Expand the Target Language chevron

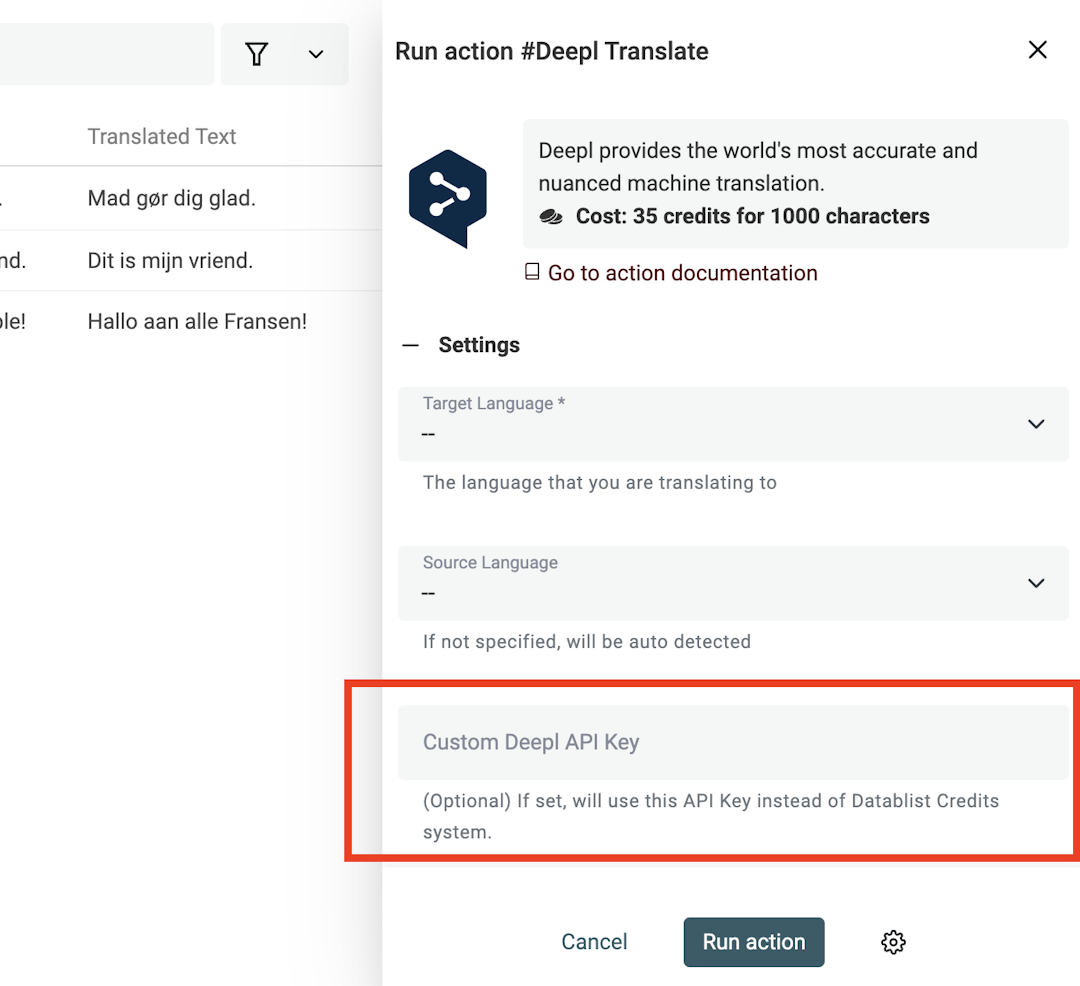pos(1036,423)
